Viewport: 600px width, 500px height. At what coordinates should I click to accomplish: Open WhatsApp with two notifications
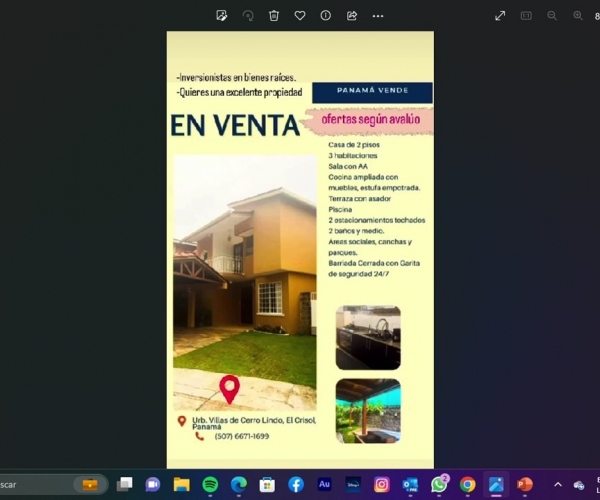point(439,484)
